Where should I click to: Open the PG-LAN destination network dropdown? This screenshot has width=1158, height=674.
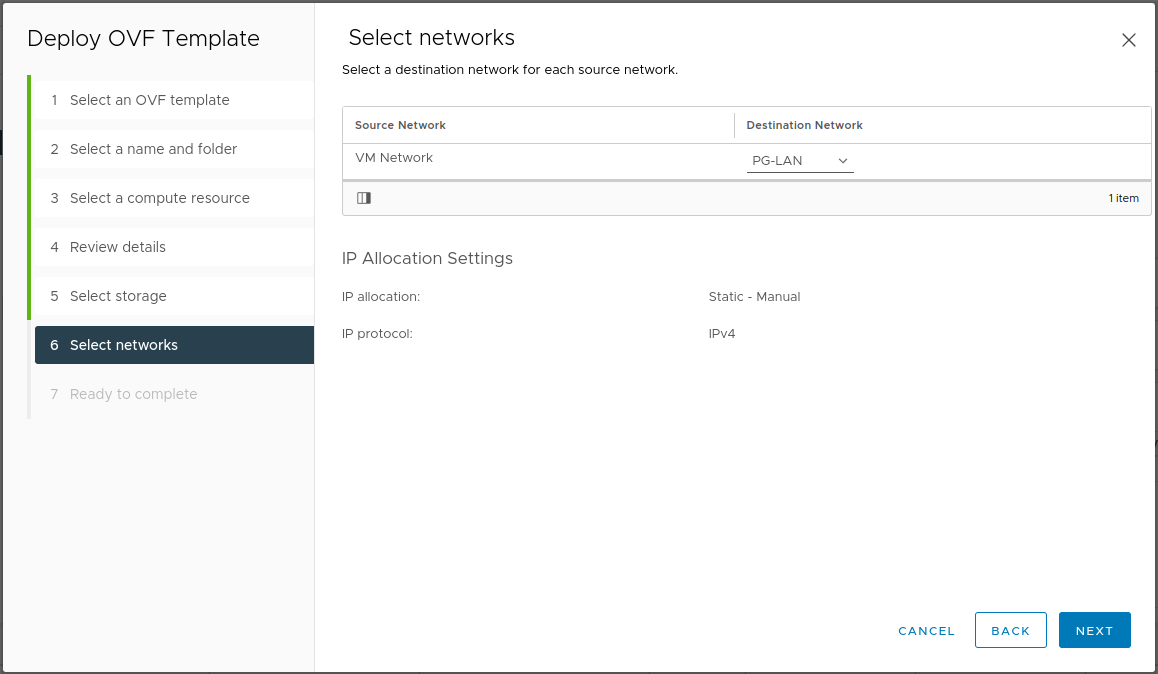point(800,161)
